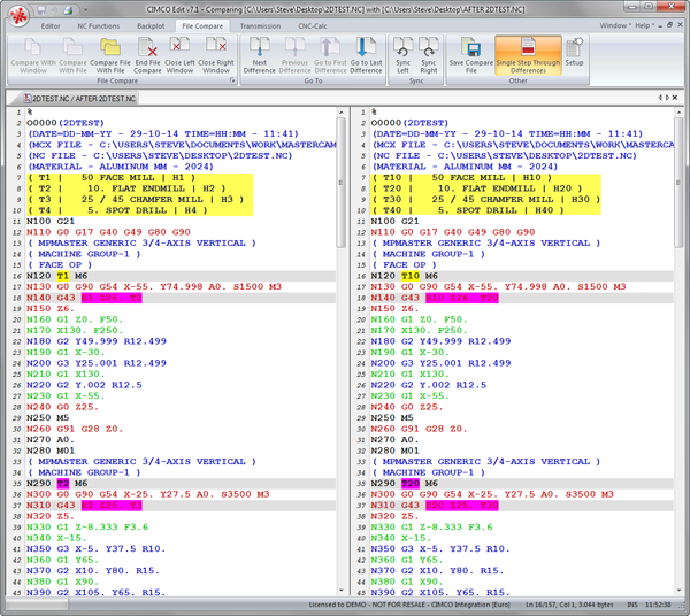Screen dimensions: 690x616
Task: Click the Compare File With File icon
Action: point(110,55)
